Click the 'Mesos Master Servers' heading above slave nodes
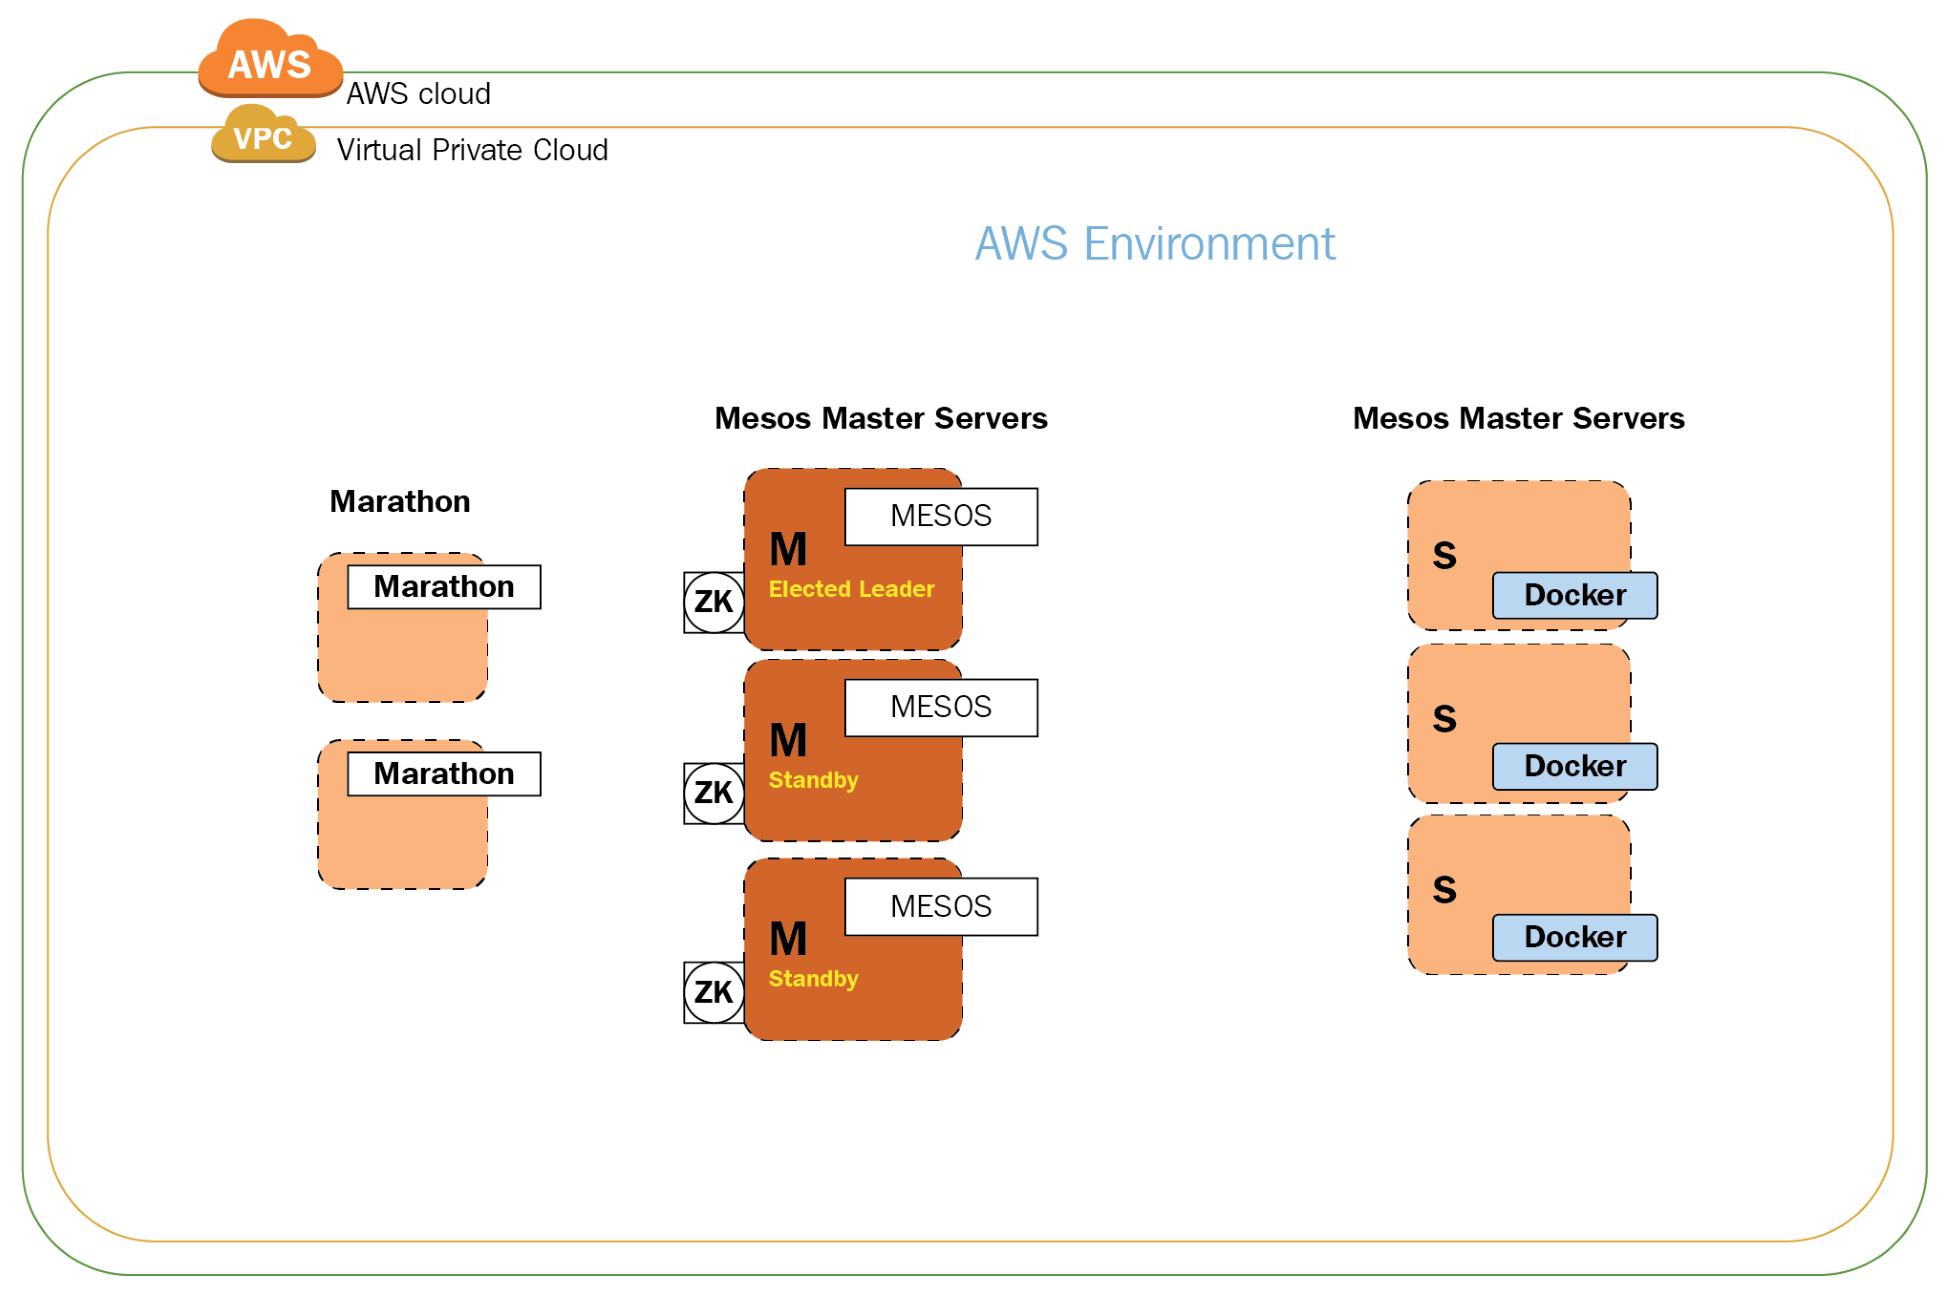This screenshot has width=1950, height=1298. (x=1518, y=418)
